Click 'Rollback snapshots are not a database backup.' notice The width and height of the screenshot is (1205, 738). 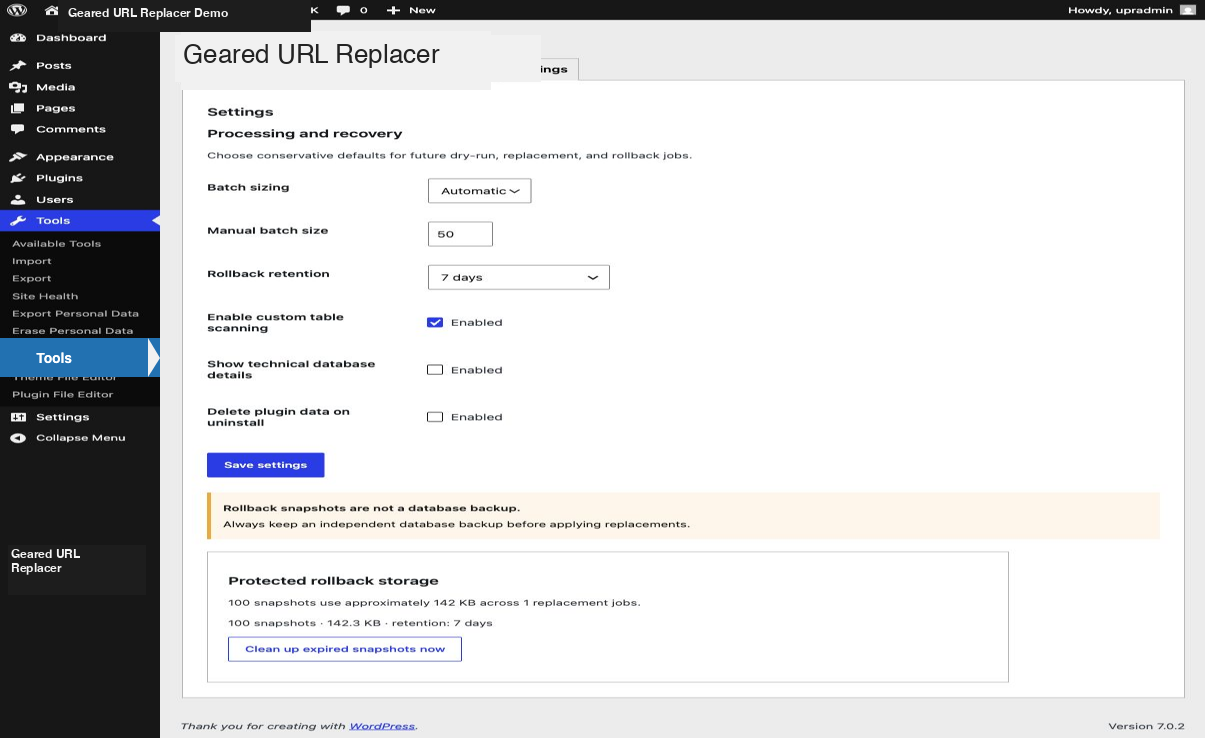pos(371,508)
